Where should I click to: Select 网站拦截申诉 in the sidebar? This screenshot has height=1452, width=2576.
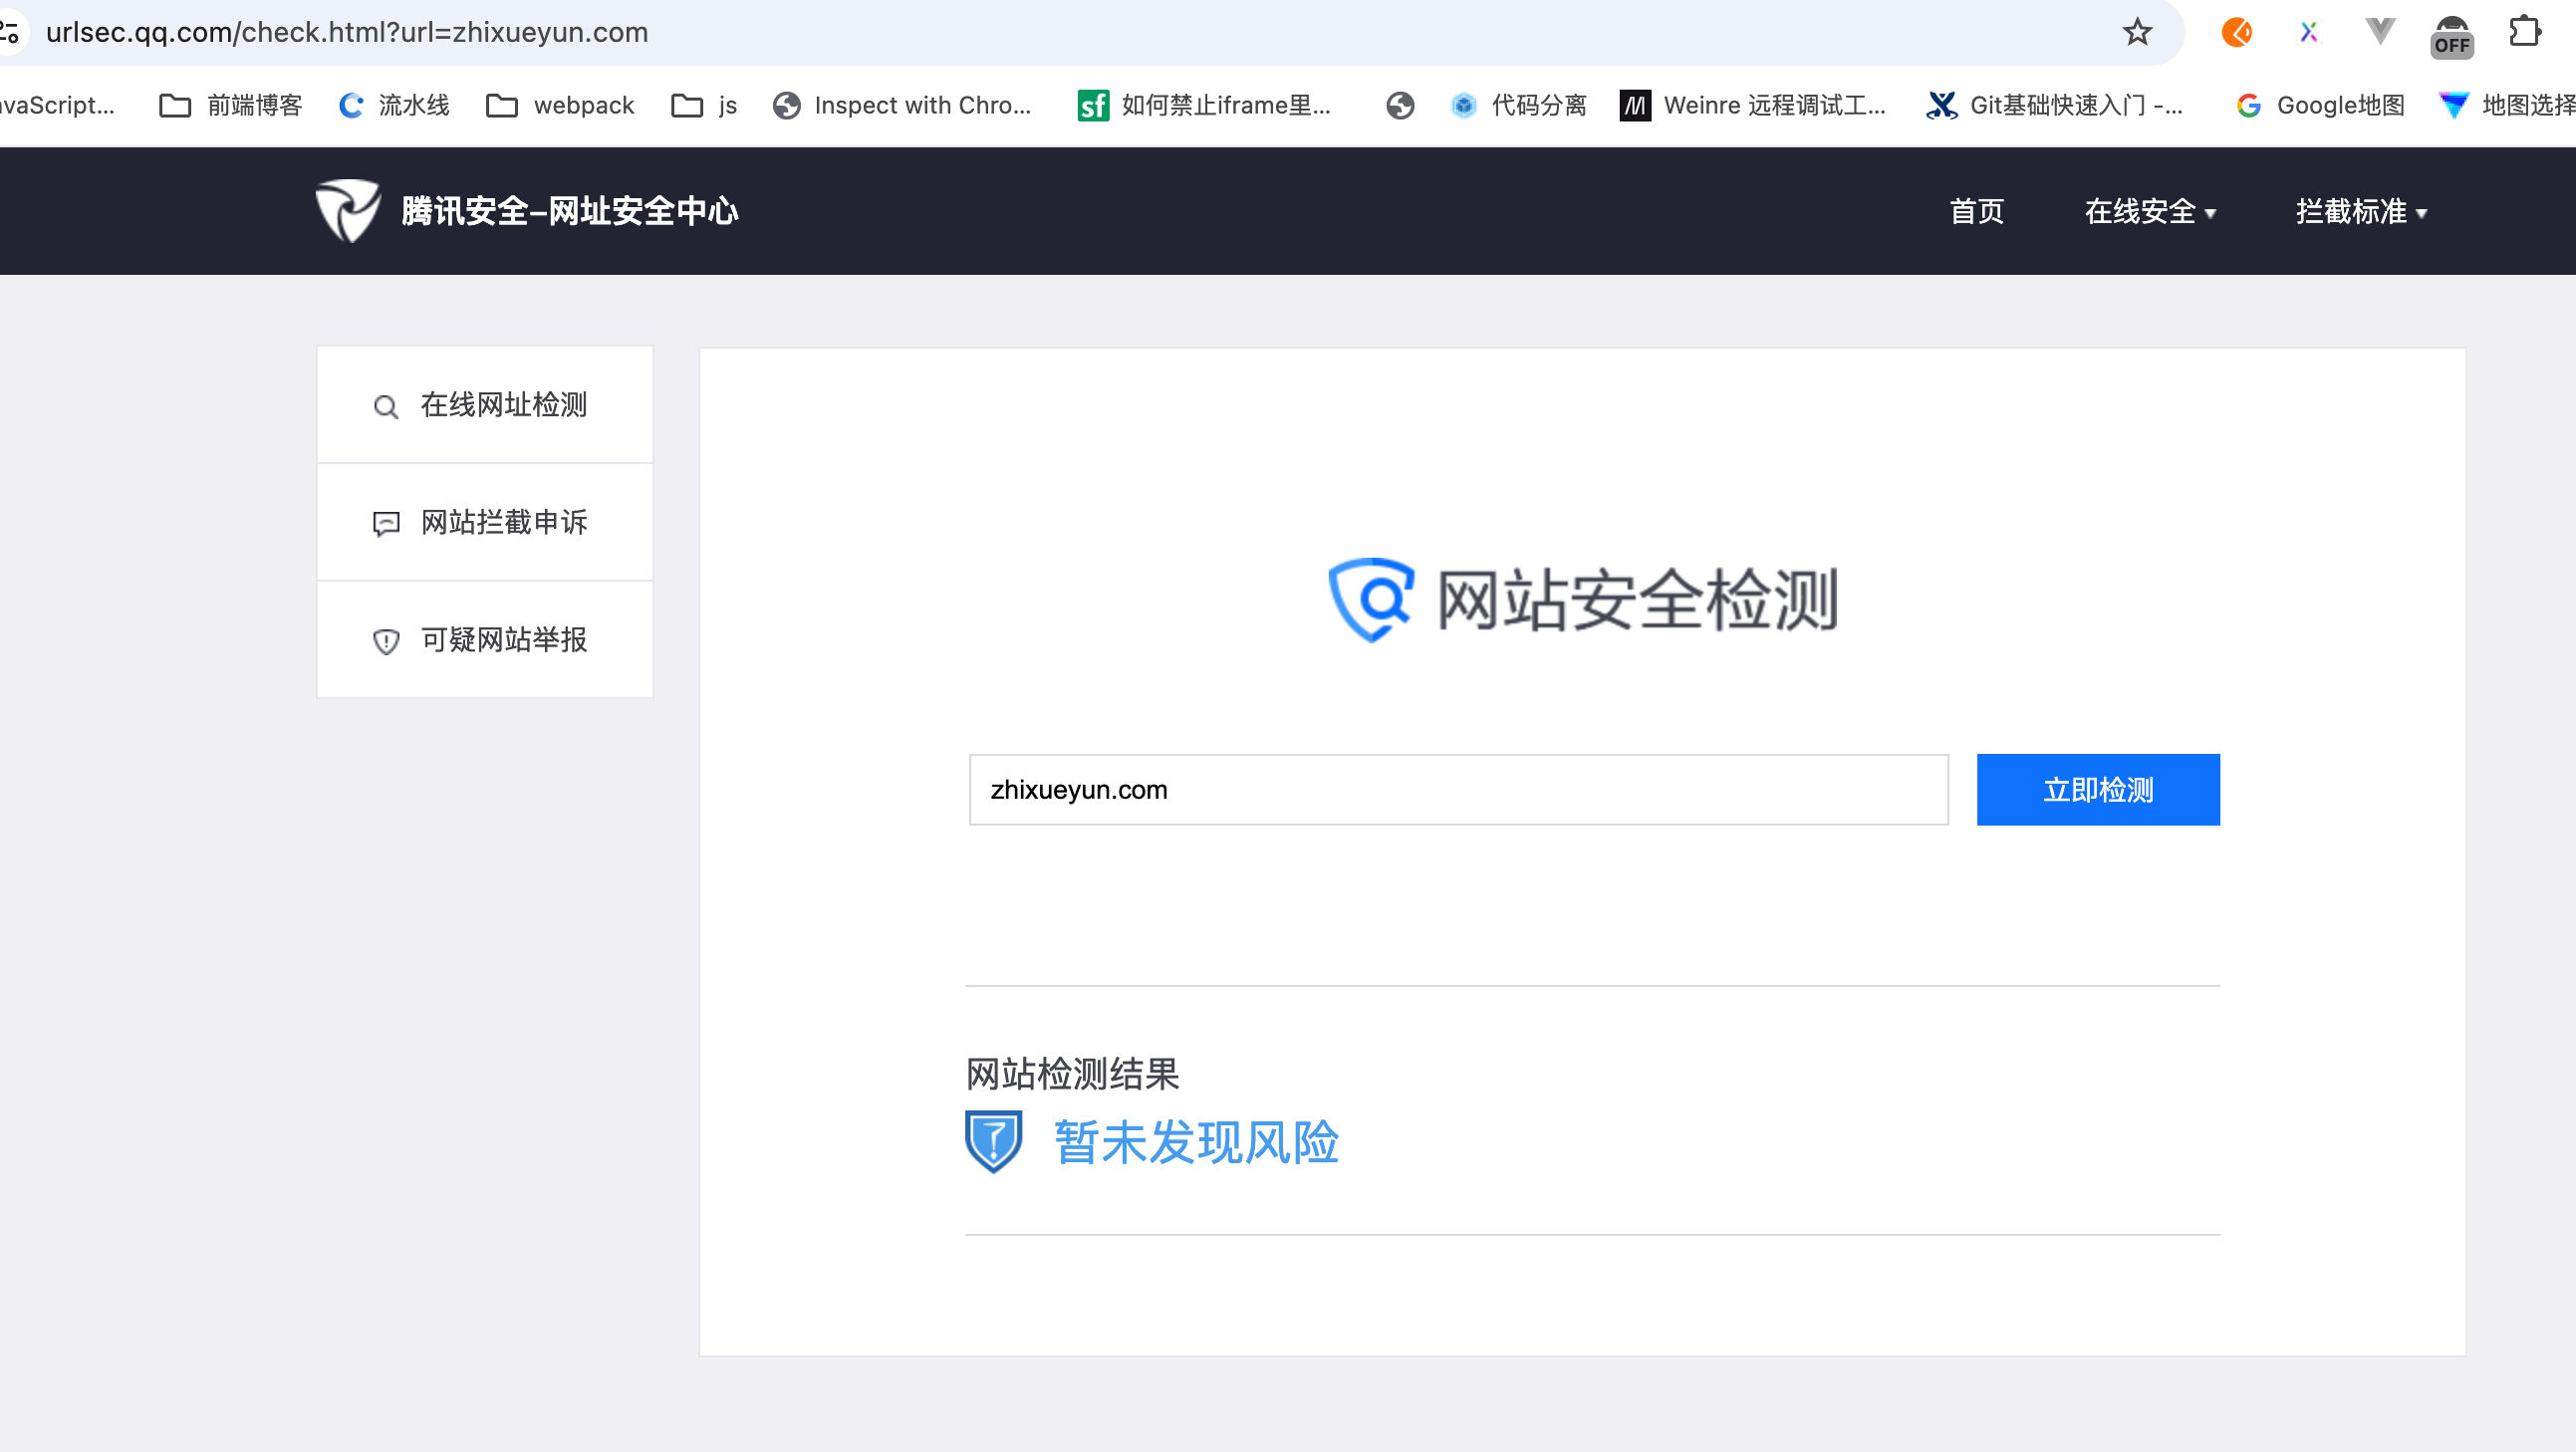pyautogui.click(x=485, y=522)
